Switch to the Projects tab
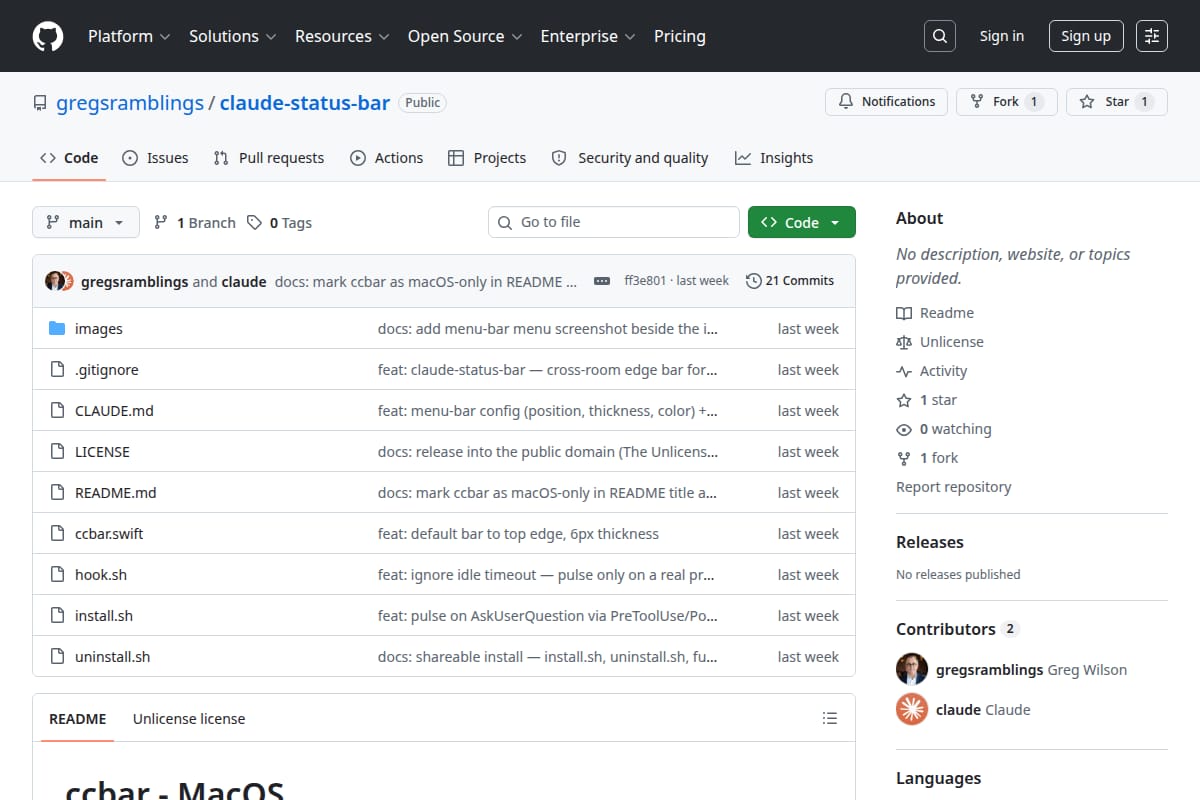Screen dimensions: 1200x800 tap(487, 158)
